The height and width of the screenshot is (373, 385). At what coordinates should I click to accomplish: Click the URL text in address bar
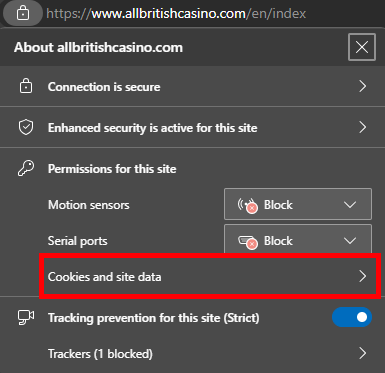coord(176,14)
